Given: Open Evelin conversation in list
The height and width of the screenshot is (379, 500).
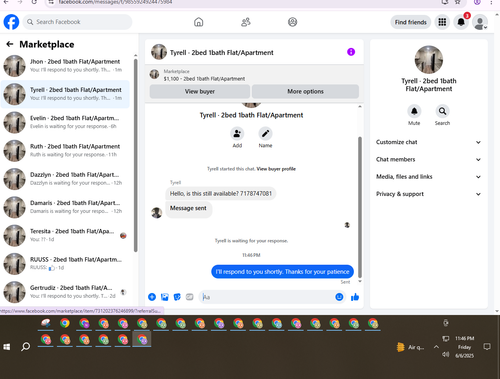Looking at the screenshot, I should pos(65,122).
